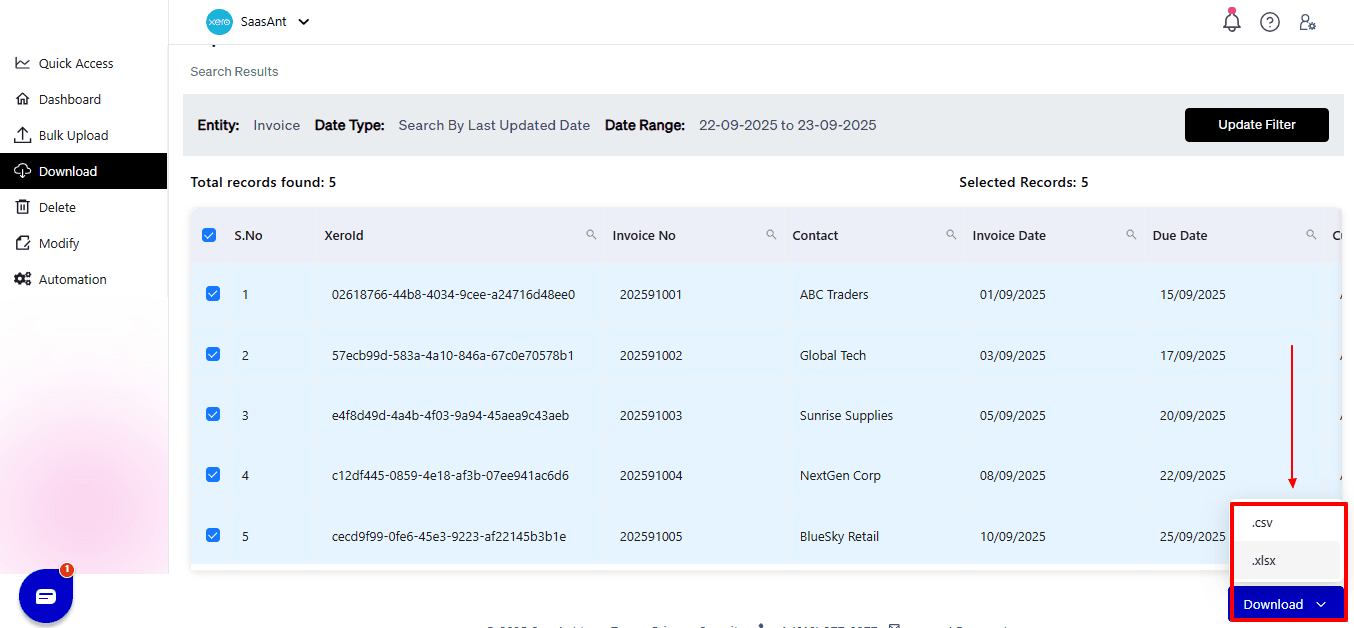Toggle the select-all header checkbox
This screenshot has width=1354, height=628.
(209, 235)
